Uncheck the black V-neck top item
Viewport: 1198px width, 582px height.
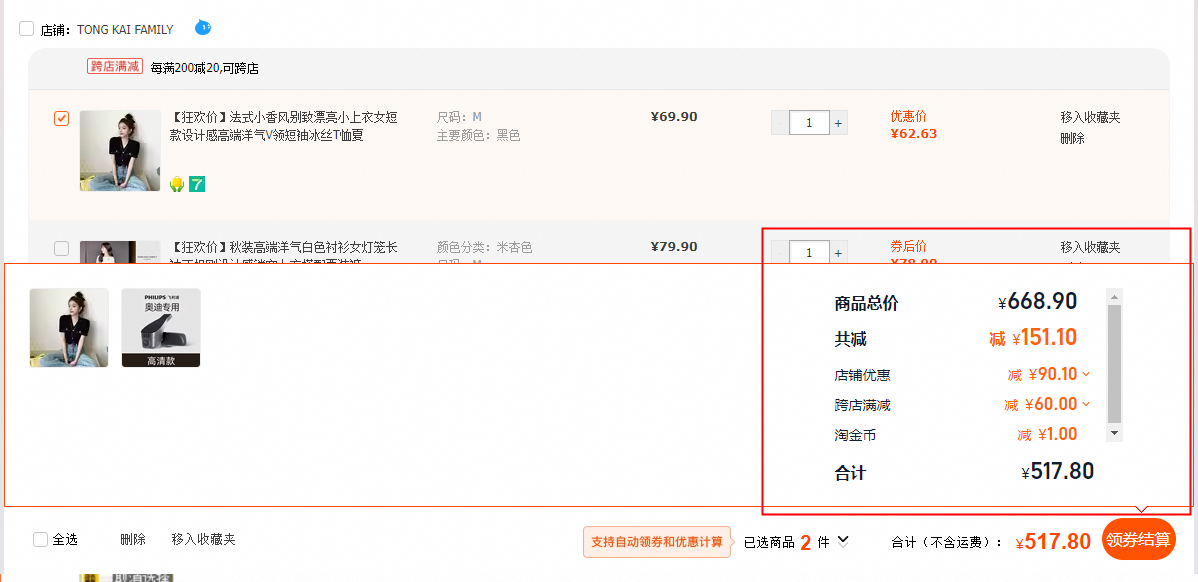pyautogui.click(x=62, y=118)
